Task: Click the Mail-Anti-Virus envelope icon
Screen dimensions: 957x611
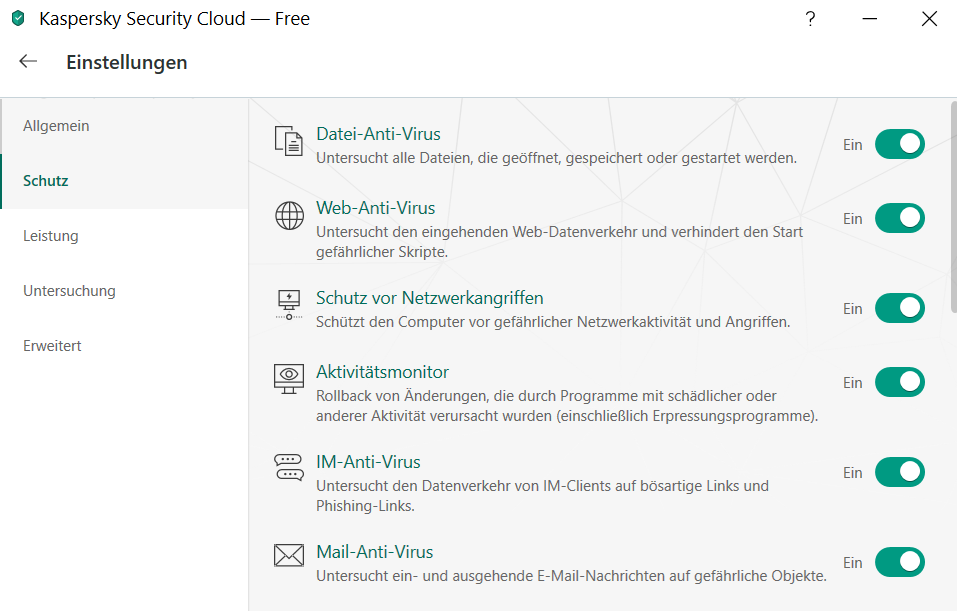Action: (x=288, y=556)
